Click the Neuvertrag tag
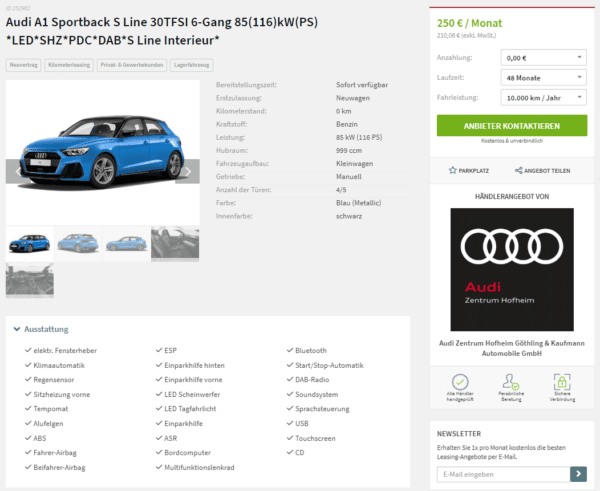Image resolution: width=600 pixels, height=491 pixels. coord(23,65)
